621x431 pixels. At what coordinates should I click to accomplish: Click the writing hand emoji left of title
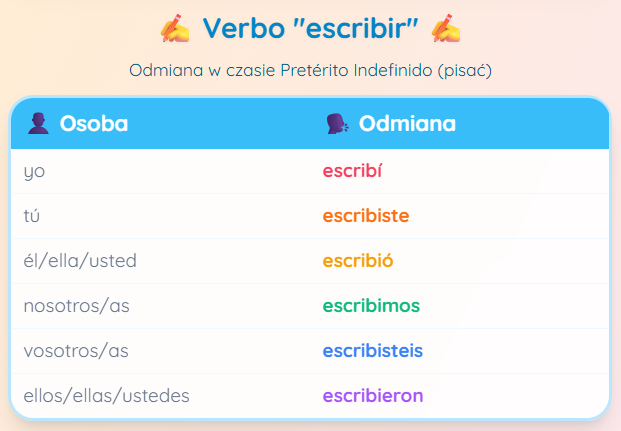click(x=175, y=28)
